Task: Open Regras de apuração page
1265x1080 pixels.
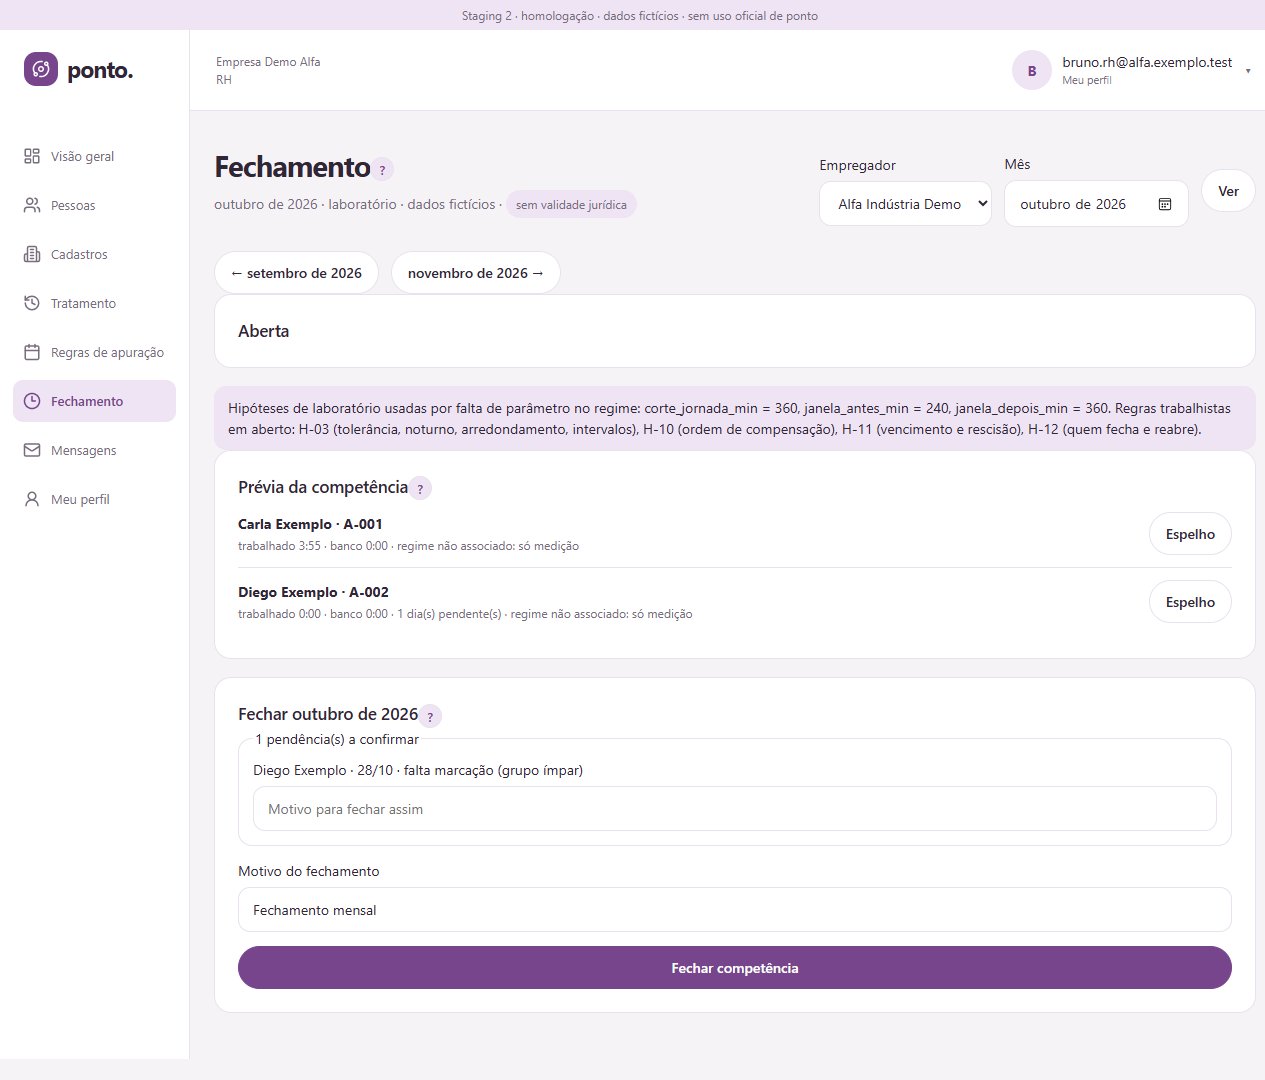Action: (x=94, y=352)
